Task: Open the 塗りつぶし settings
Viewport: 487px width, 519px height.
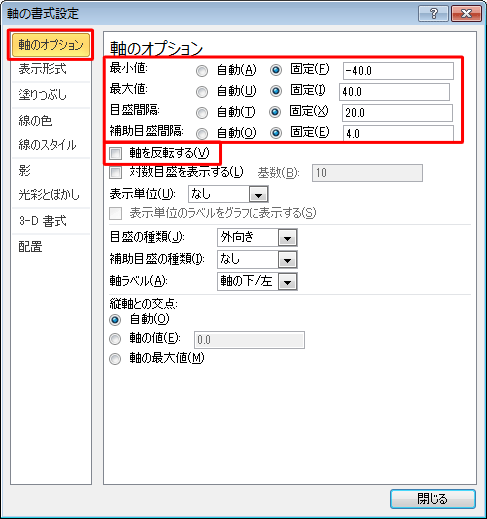Action: coord(42,95)
